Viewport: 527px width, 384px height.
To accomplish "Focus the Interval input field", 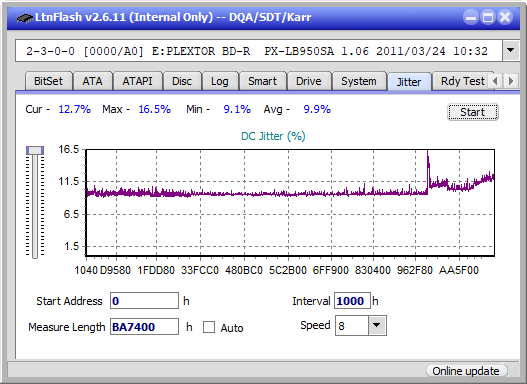I will (x=352, y=301).
